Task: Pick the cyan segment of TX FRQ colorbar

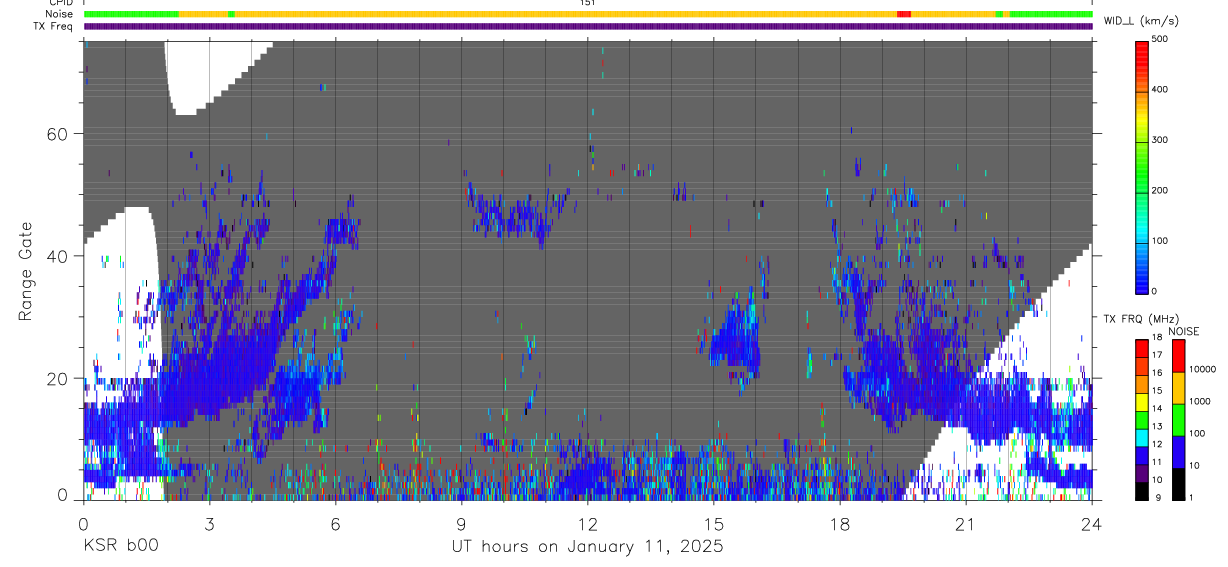Action: pos(1142,437)
